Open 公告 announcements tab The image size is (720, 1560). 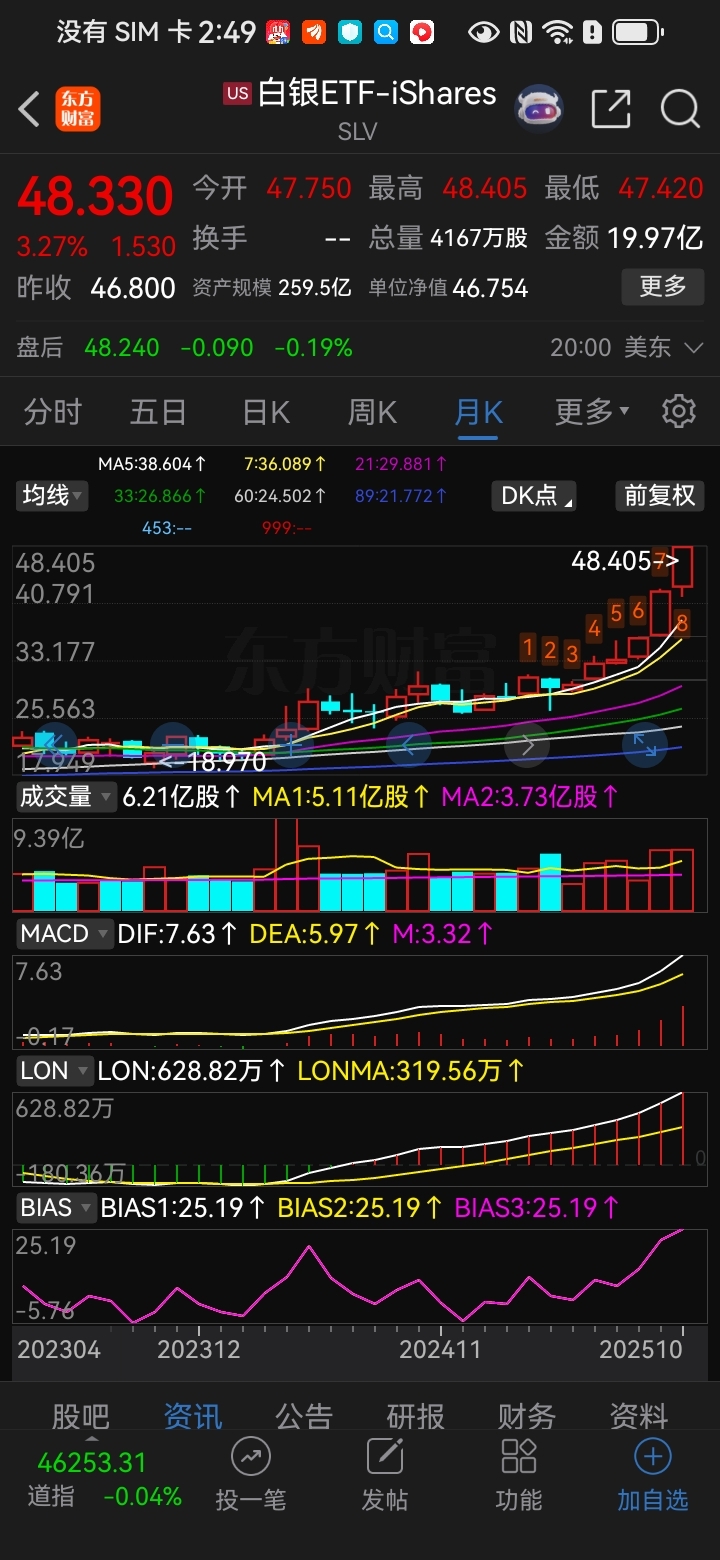click(303, 1415)
